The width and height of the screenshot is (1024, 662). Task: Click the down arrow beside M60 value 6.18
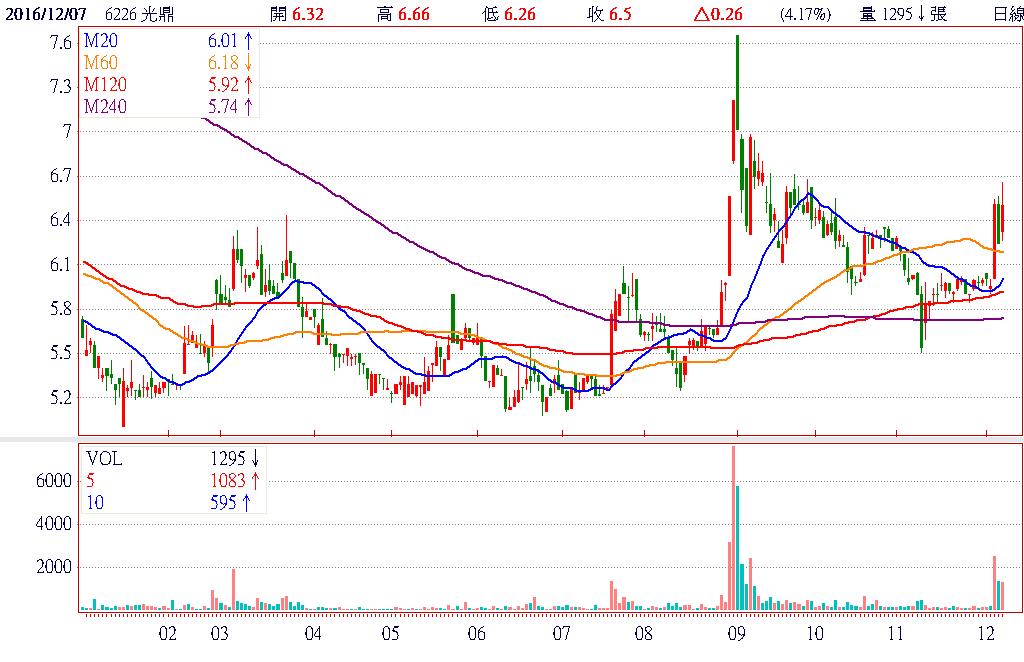pos(247,63)
